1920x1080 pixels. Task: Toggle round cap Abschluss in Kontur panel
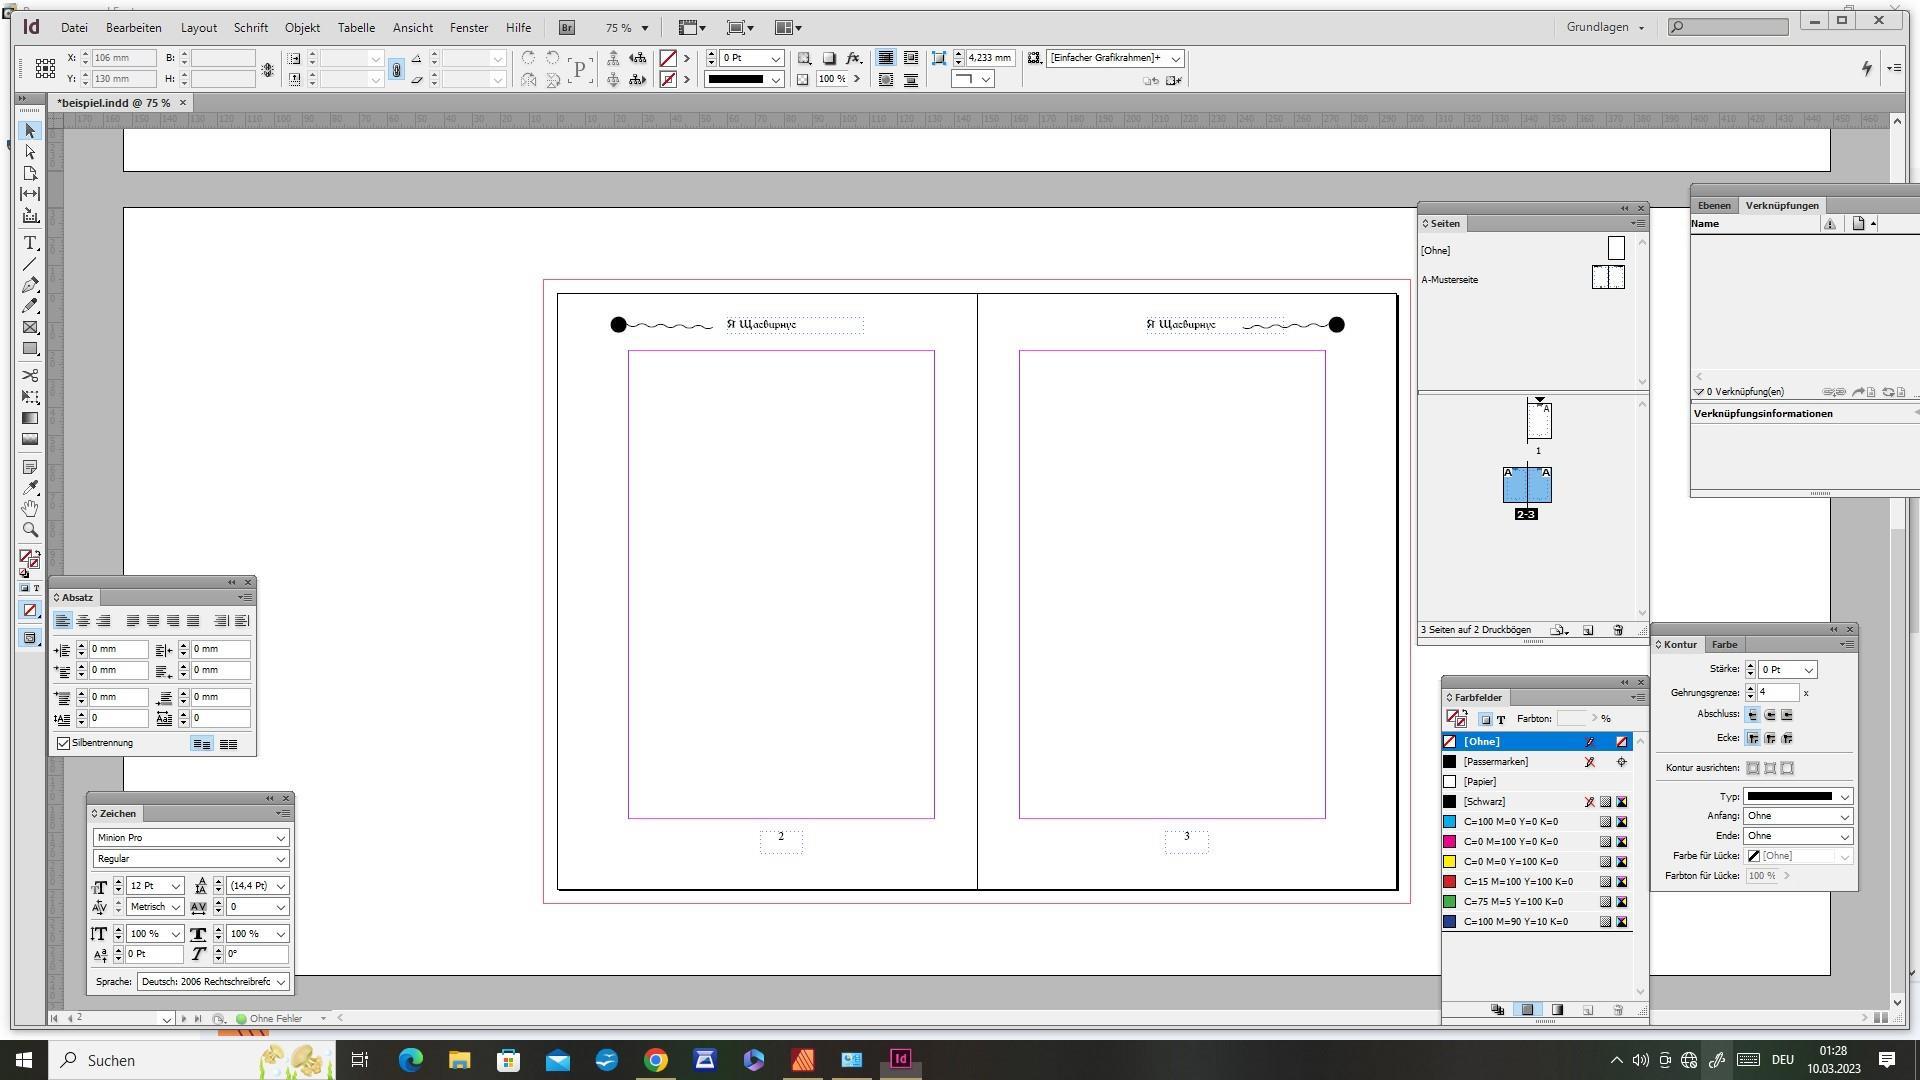click(x=1770, y=715)
